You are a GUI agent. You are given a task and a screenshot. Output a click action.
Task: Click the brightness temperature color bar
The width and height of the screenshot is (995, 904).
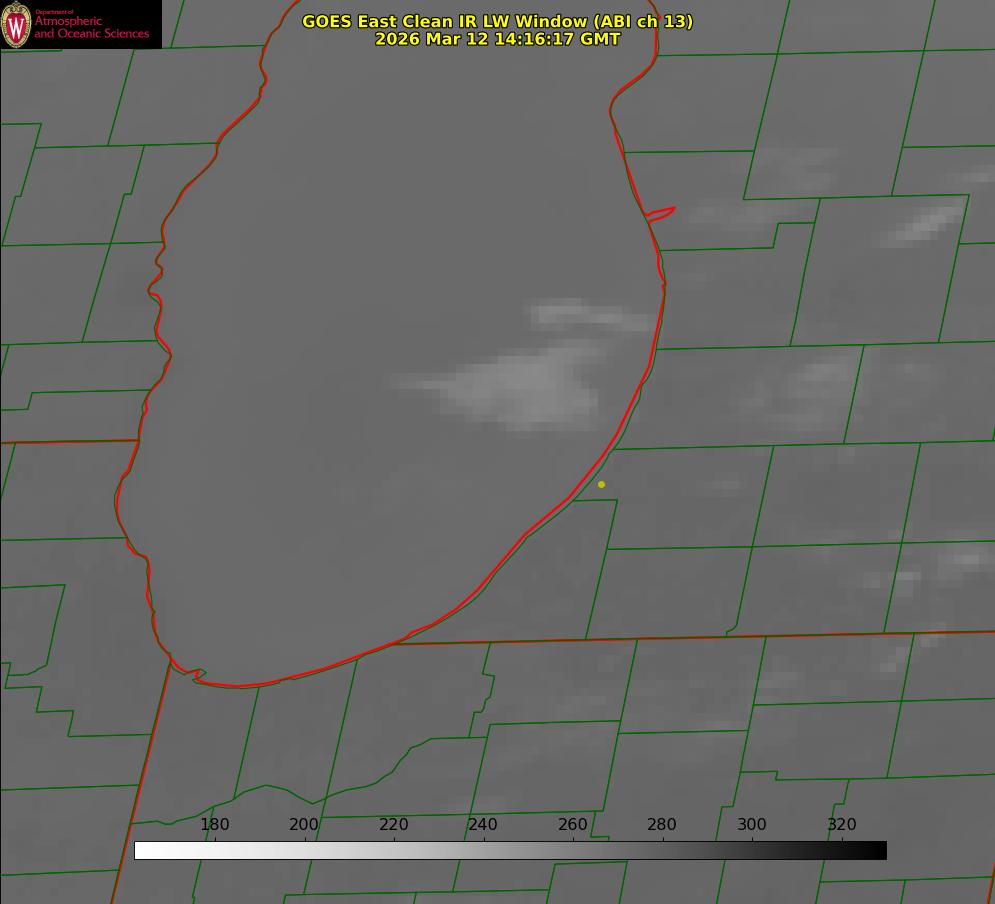(510, 850)
